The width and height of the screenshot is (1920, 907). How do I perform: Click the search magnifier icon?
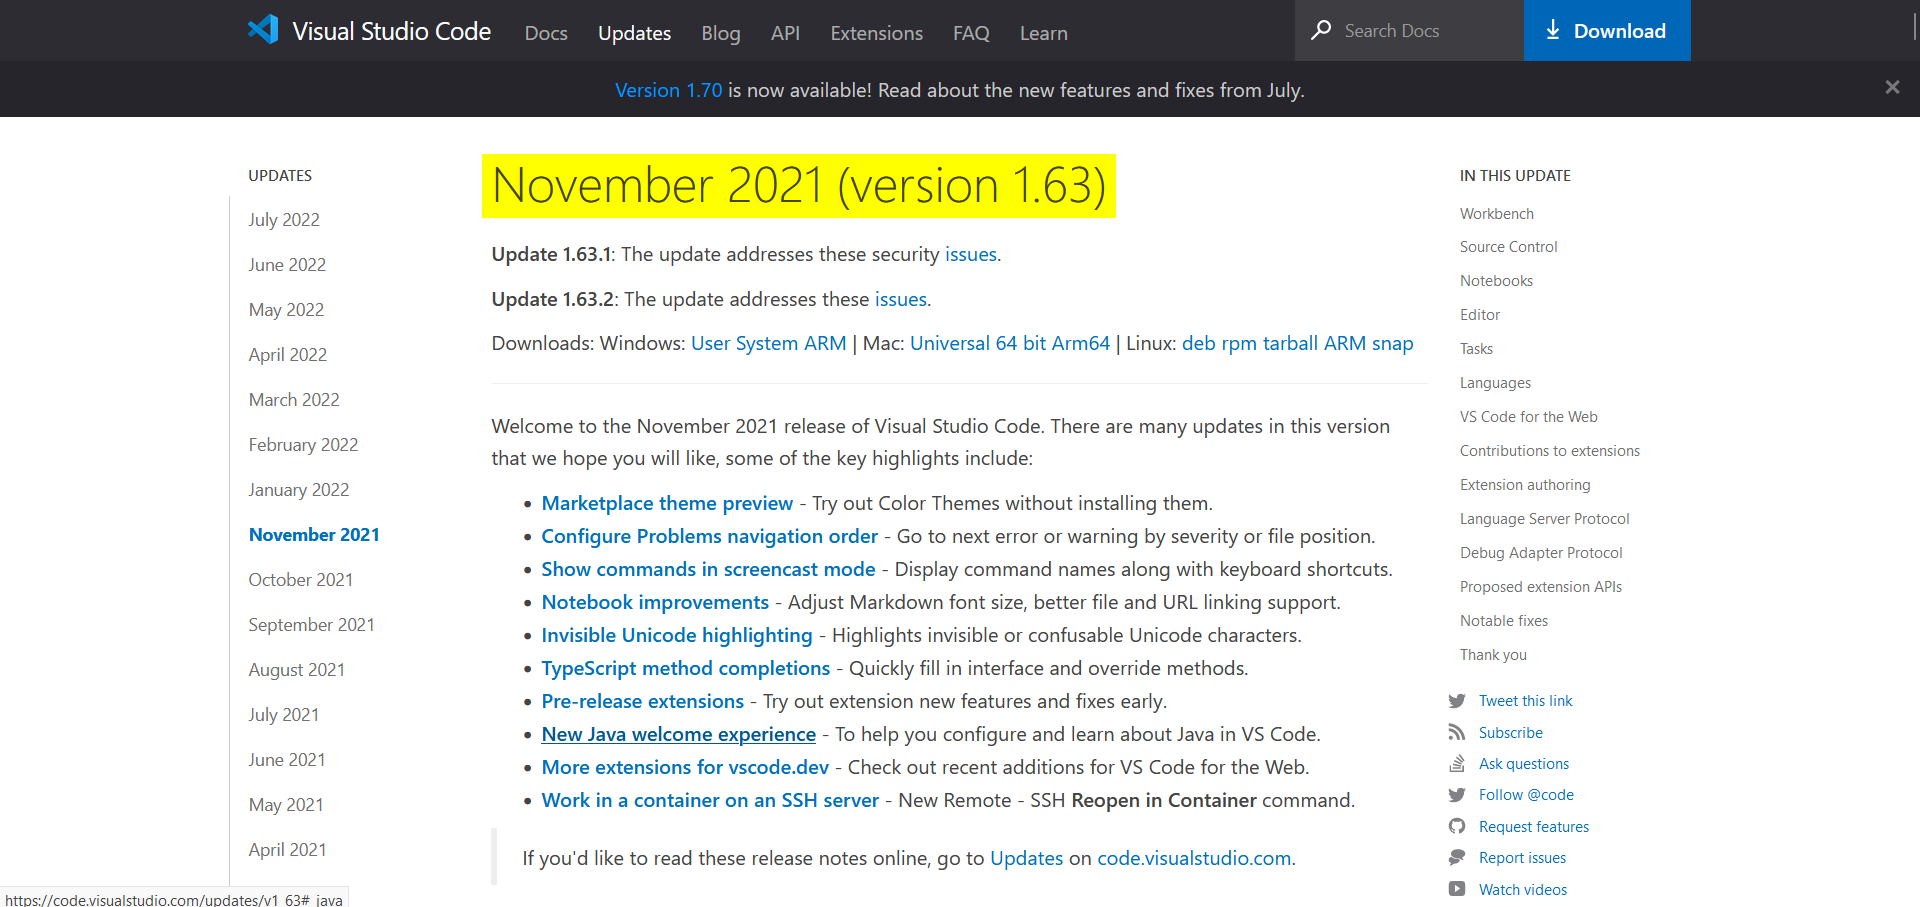click(1321, 30)
